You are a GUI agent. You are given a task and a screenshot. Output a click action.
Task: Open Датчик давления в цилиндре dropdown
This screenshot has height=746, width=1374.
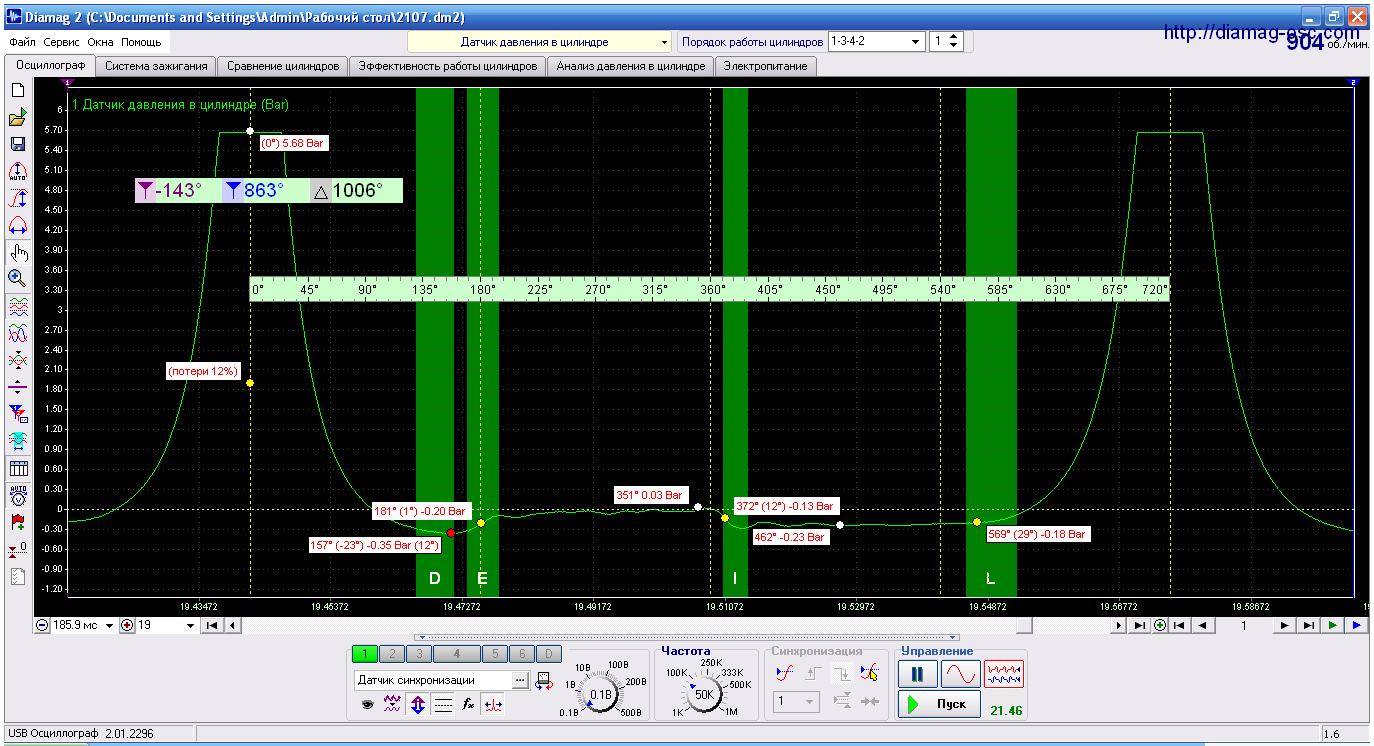coord(540,42)
